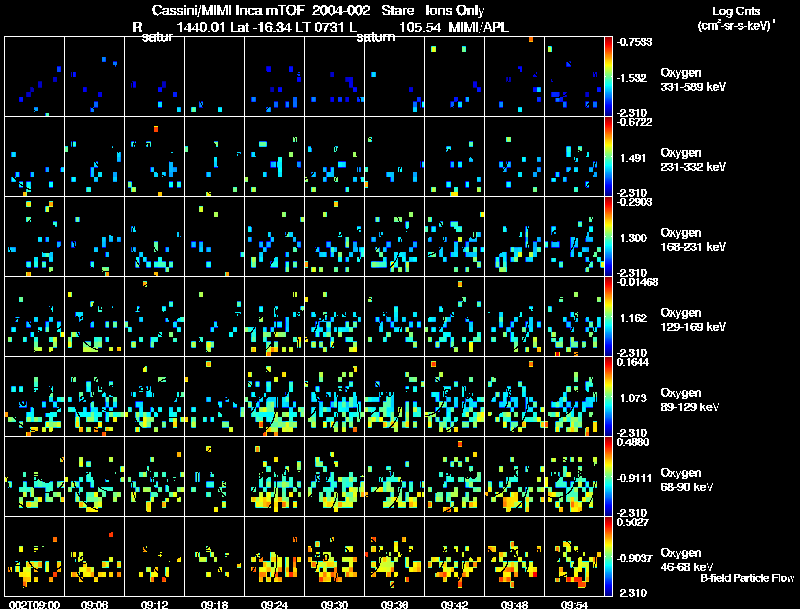Click the 09:24 time axis label
This screenshot has height=609, width=800.
pos(274,604)
